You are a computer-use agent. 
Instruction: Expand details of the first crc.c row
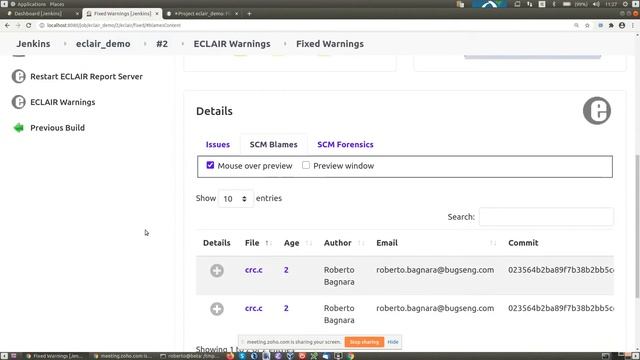(x=217, y=270)
